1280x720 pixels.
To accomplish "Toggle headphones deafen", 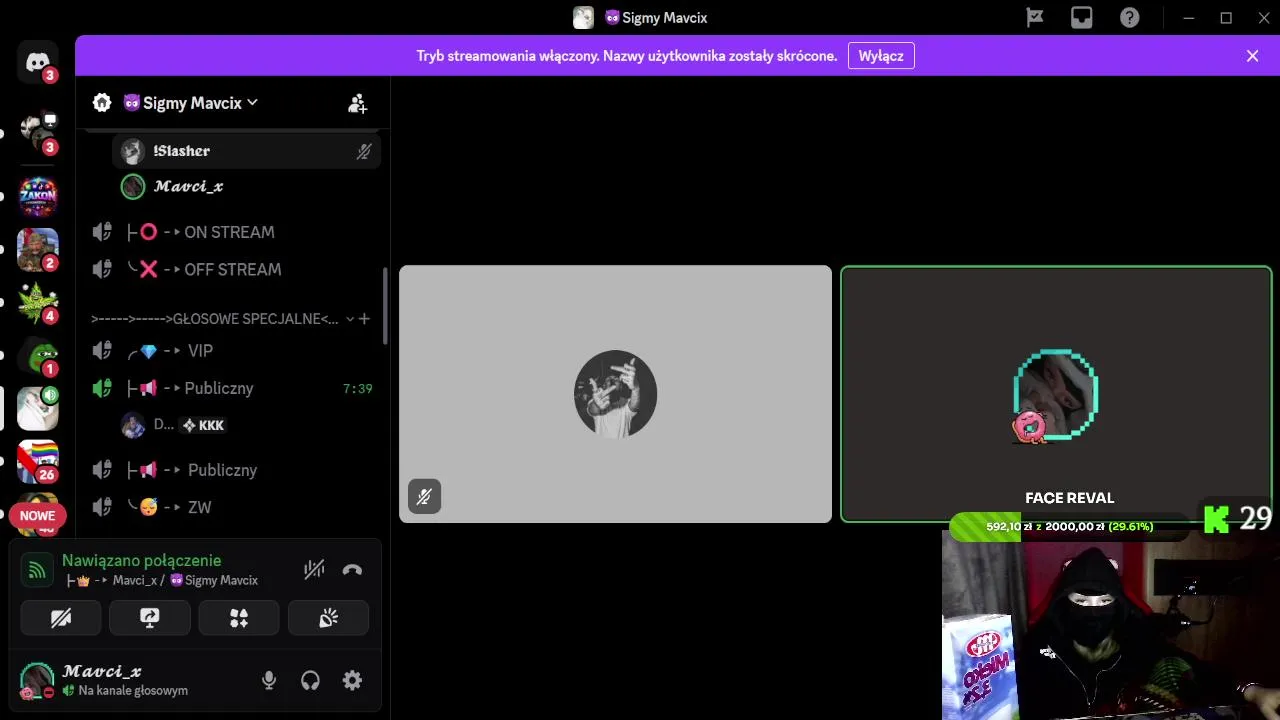I will [310, 680].
